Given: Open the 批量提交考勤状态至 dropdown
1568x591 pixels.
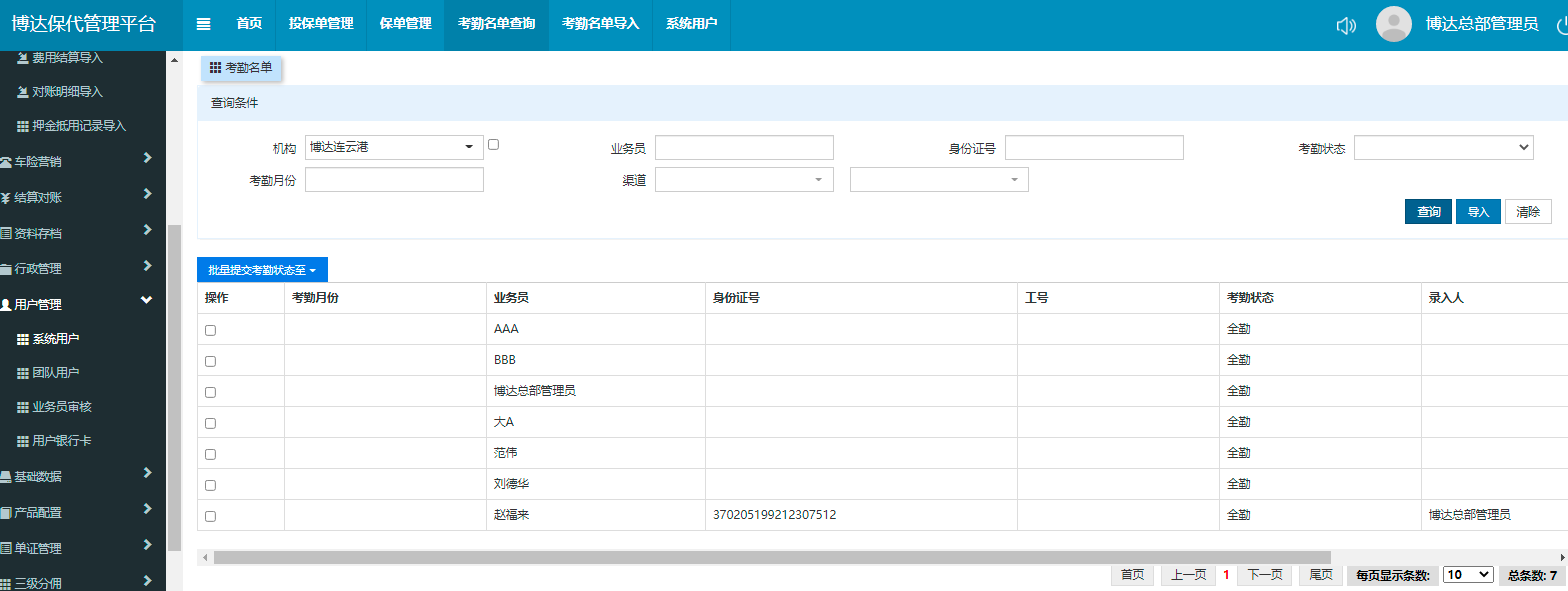Looking at the screenshot, I should coord(262,270).
